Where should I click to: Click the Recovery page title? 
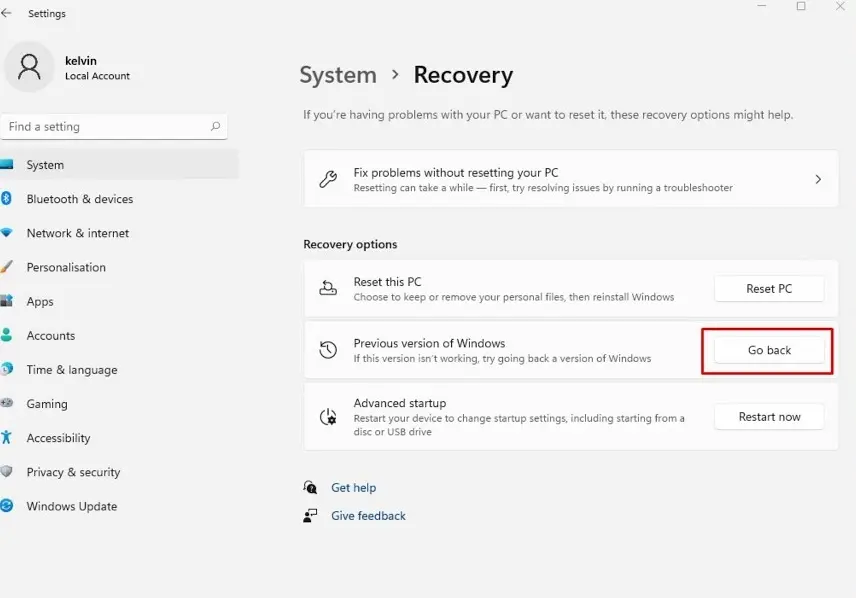tap(463, 75)
